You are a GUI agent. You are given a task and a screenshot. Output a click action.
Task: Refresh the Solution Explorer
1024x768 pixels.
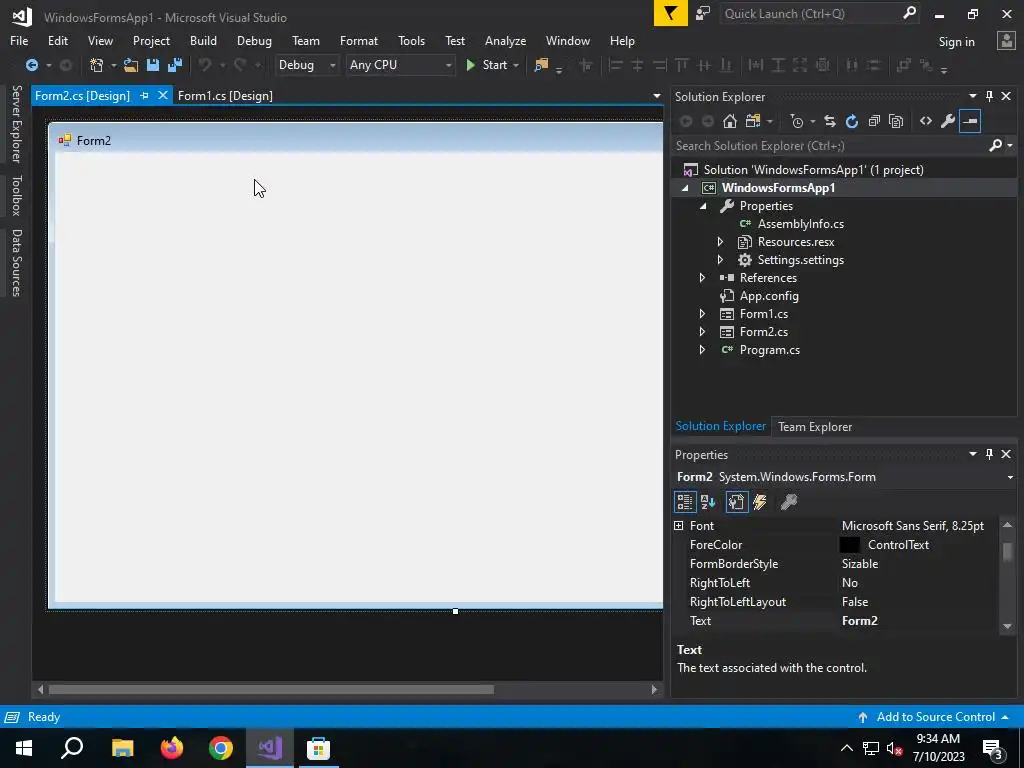click(x=852, y=121)
